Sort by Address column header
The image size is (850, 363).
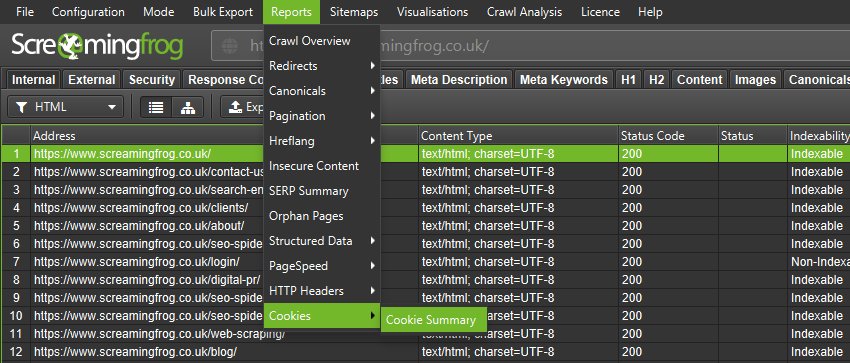click(147, 135)
